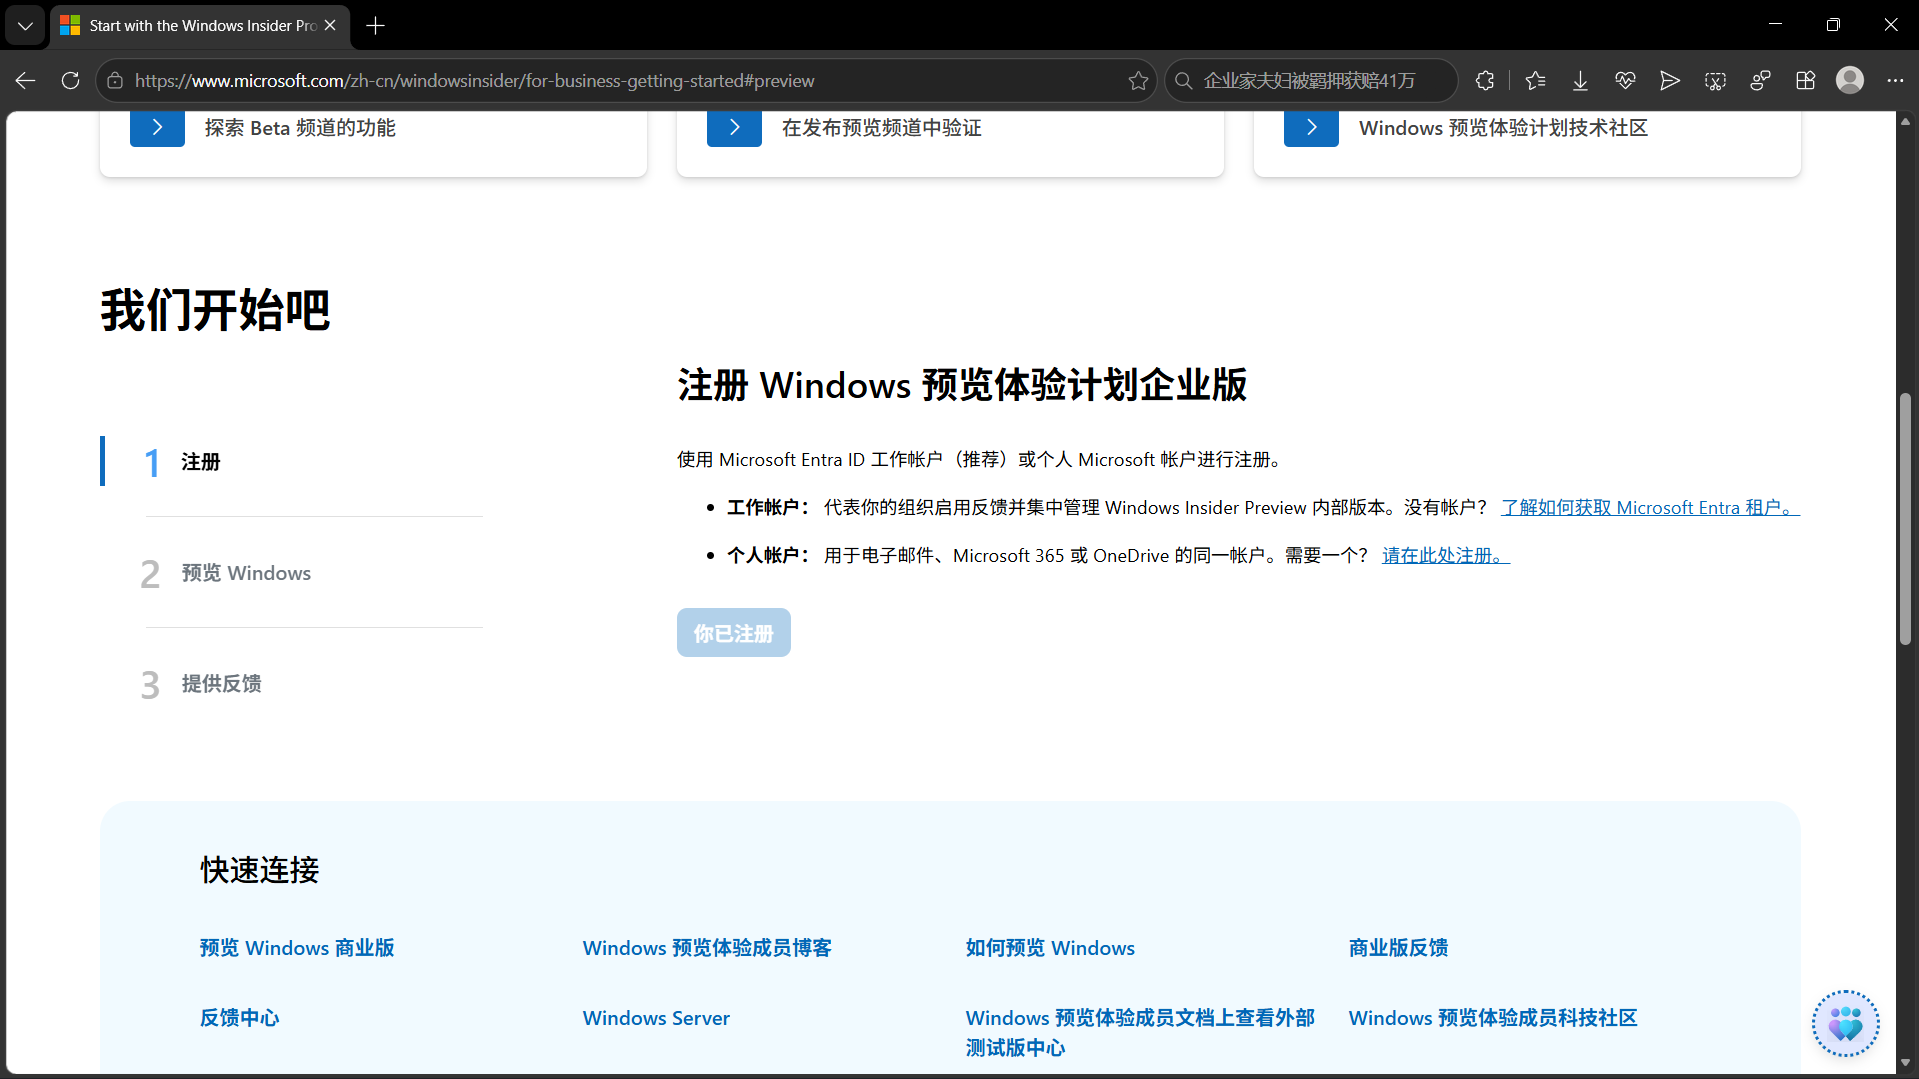The image size is (1919, 1079).
Task: Click arrow for 在发布预览频道中验证 card
Action: pyautogui.click(x=734, y=128)
